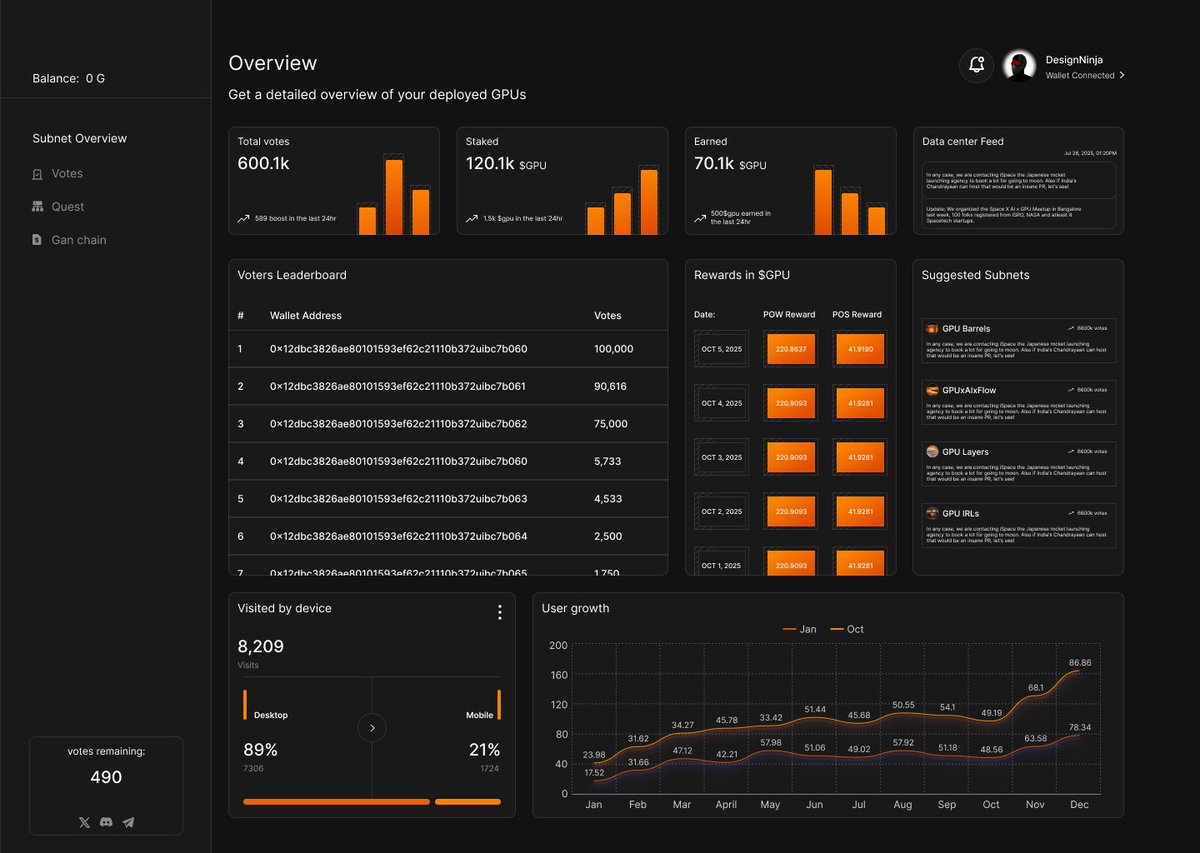Click the 8,209 visits count
Viewport: 1200px width, 853px height.
tap(260, 646)
